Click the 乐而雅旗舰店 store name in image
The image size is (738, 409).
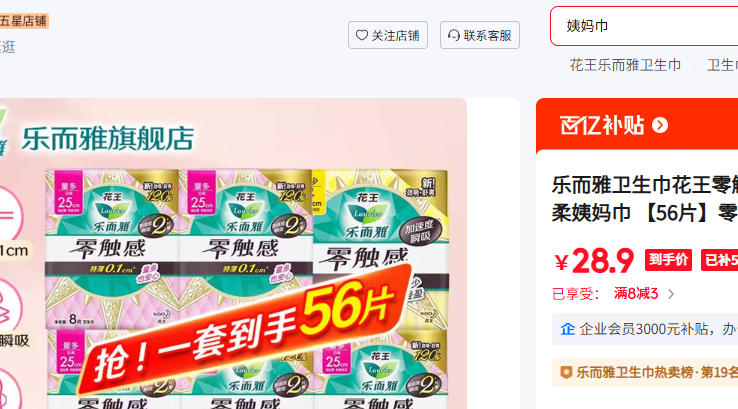point(107,139)
